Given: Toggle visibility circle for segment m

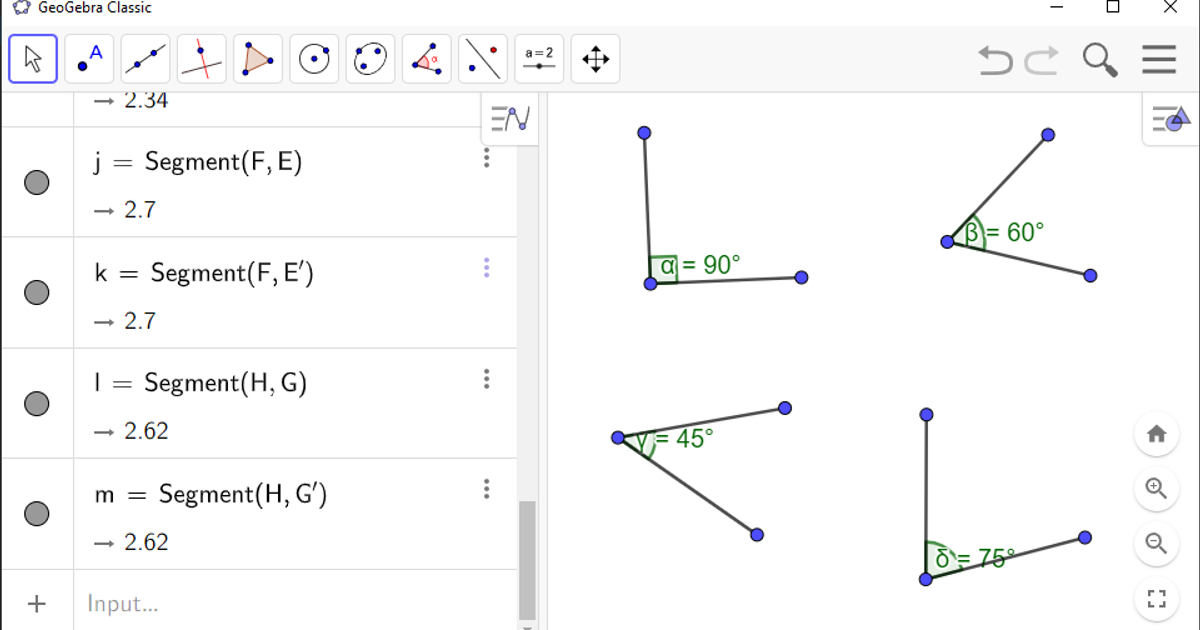Looking at the screenshot, I should (x=37, y=513).
